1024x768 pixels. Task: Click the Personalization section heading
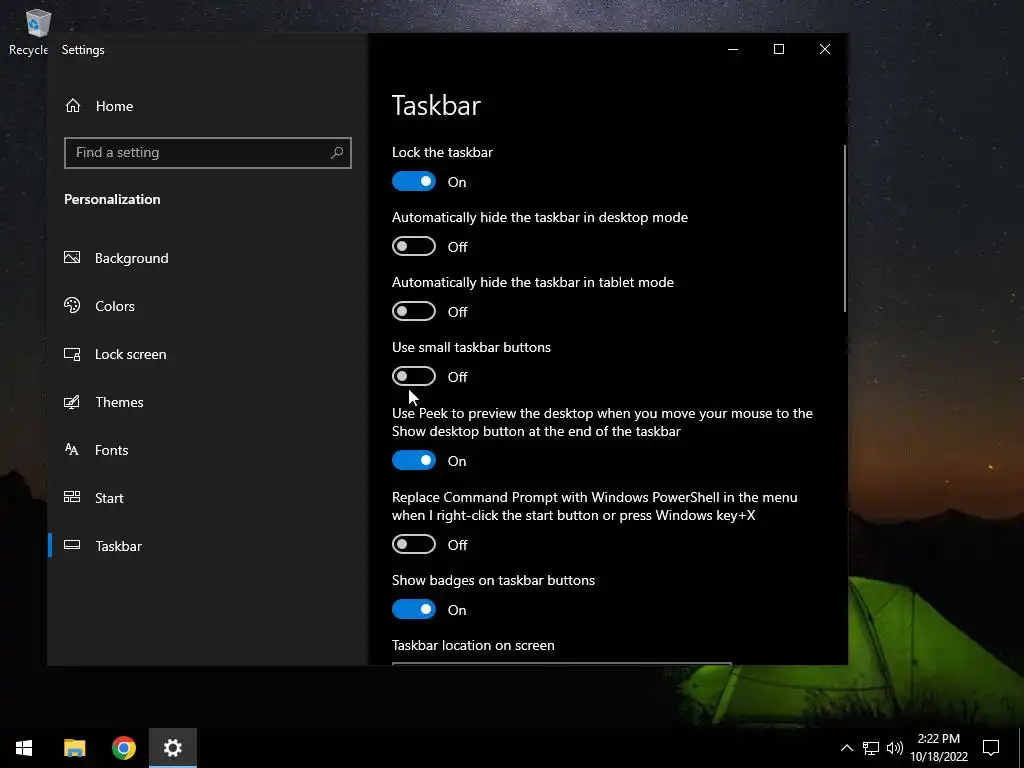coord(112,199)
